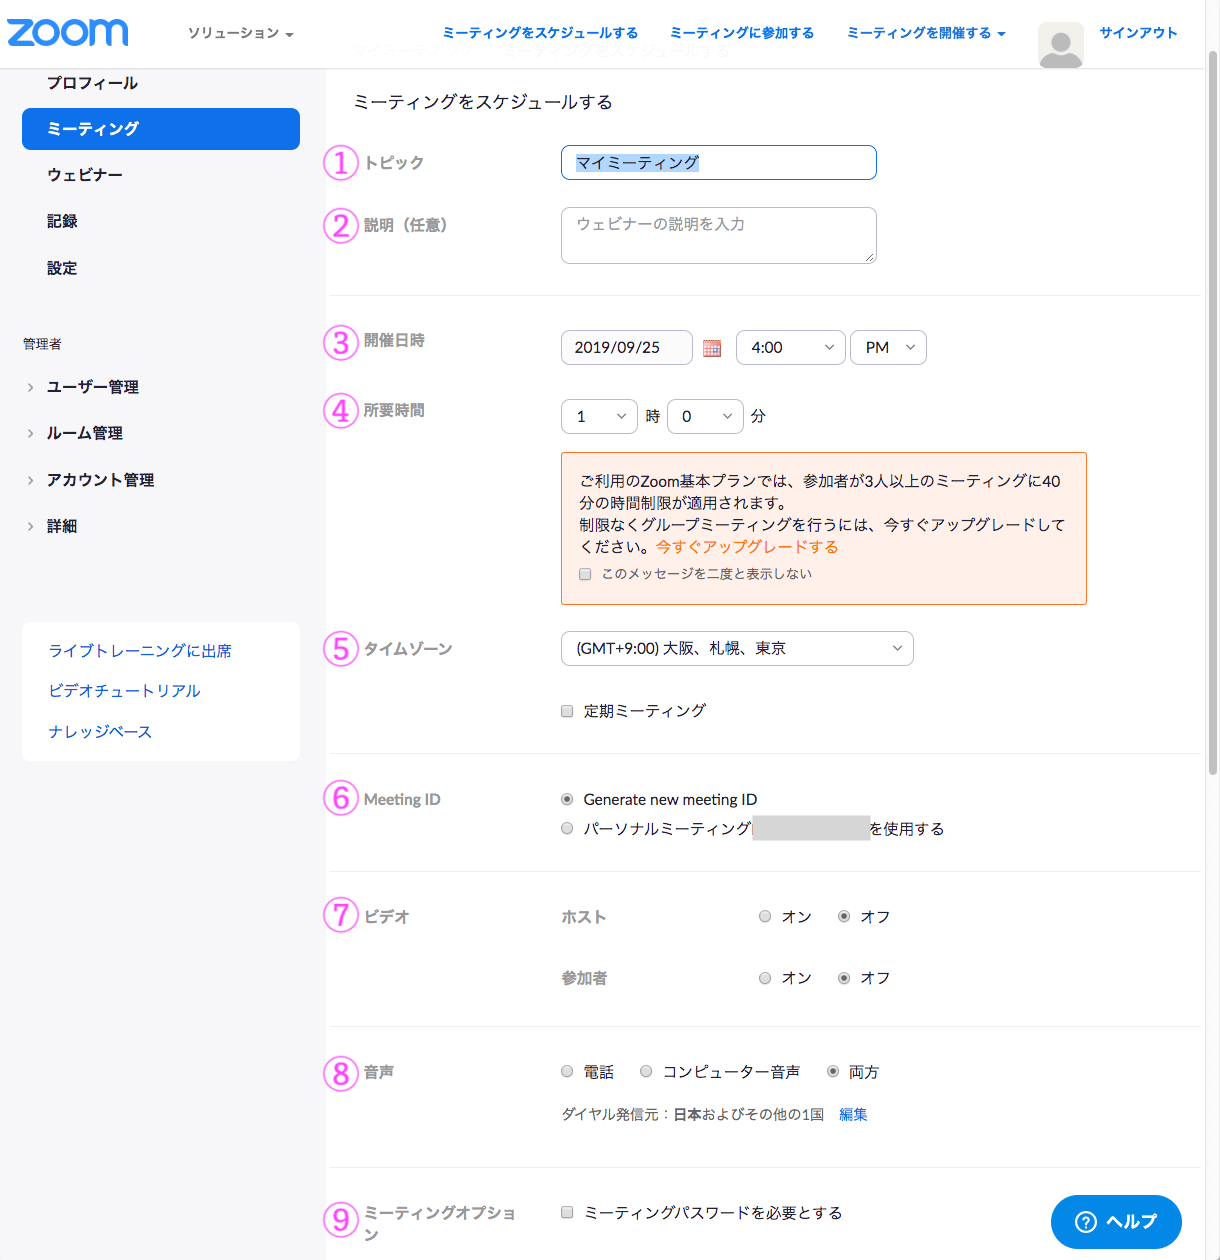Select パーソナルミーティング ID radio
Viewport: 1220px width, 1260px height.
(567, 828)
